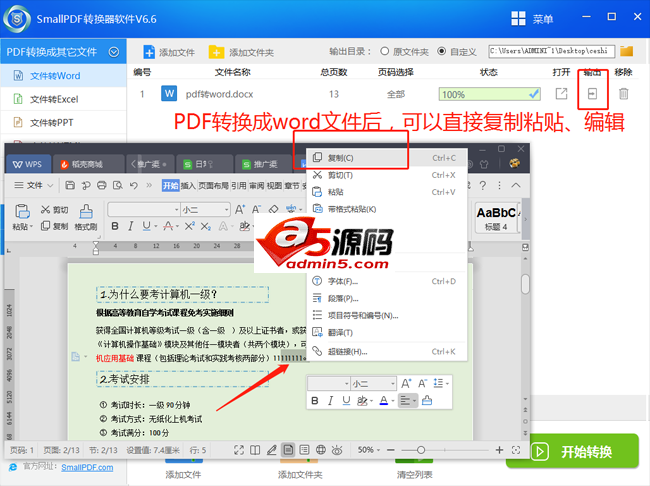Click the zoom in plus button

(499, 450)
